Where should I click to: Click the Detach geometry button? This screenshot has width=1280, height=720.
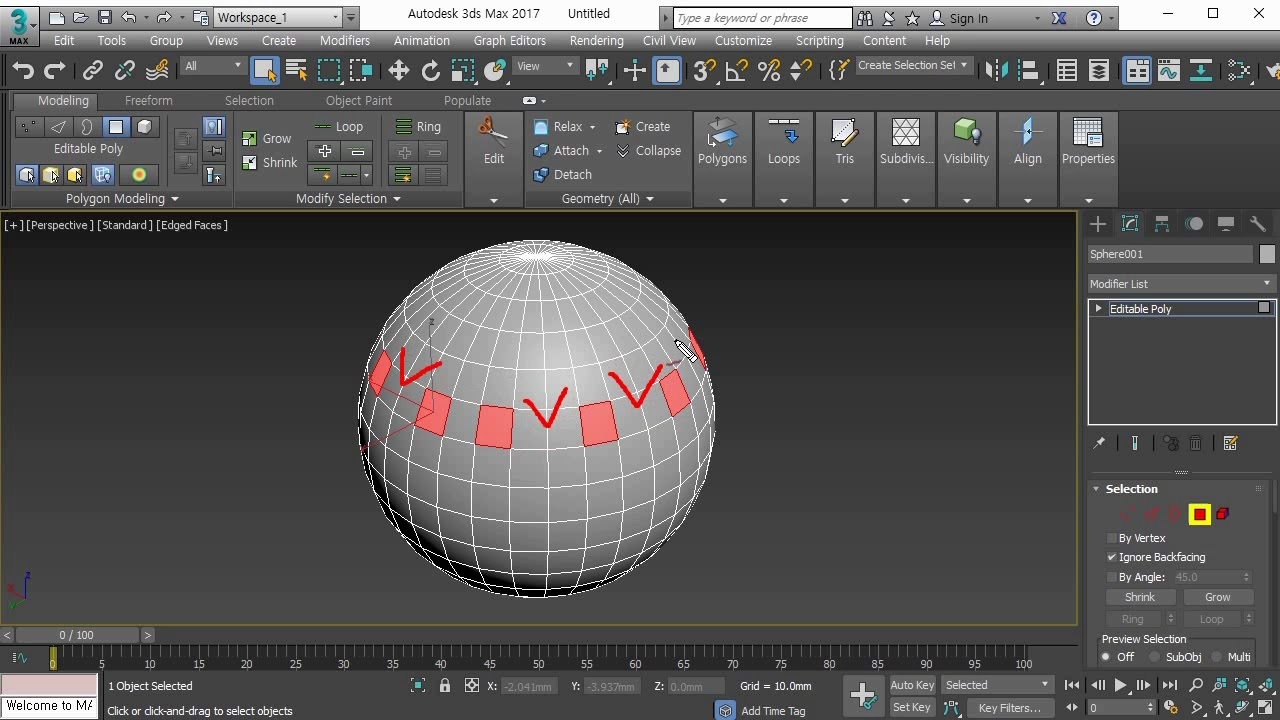pos(563,174)
